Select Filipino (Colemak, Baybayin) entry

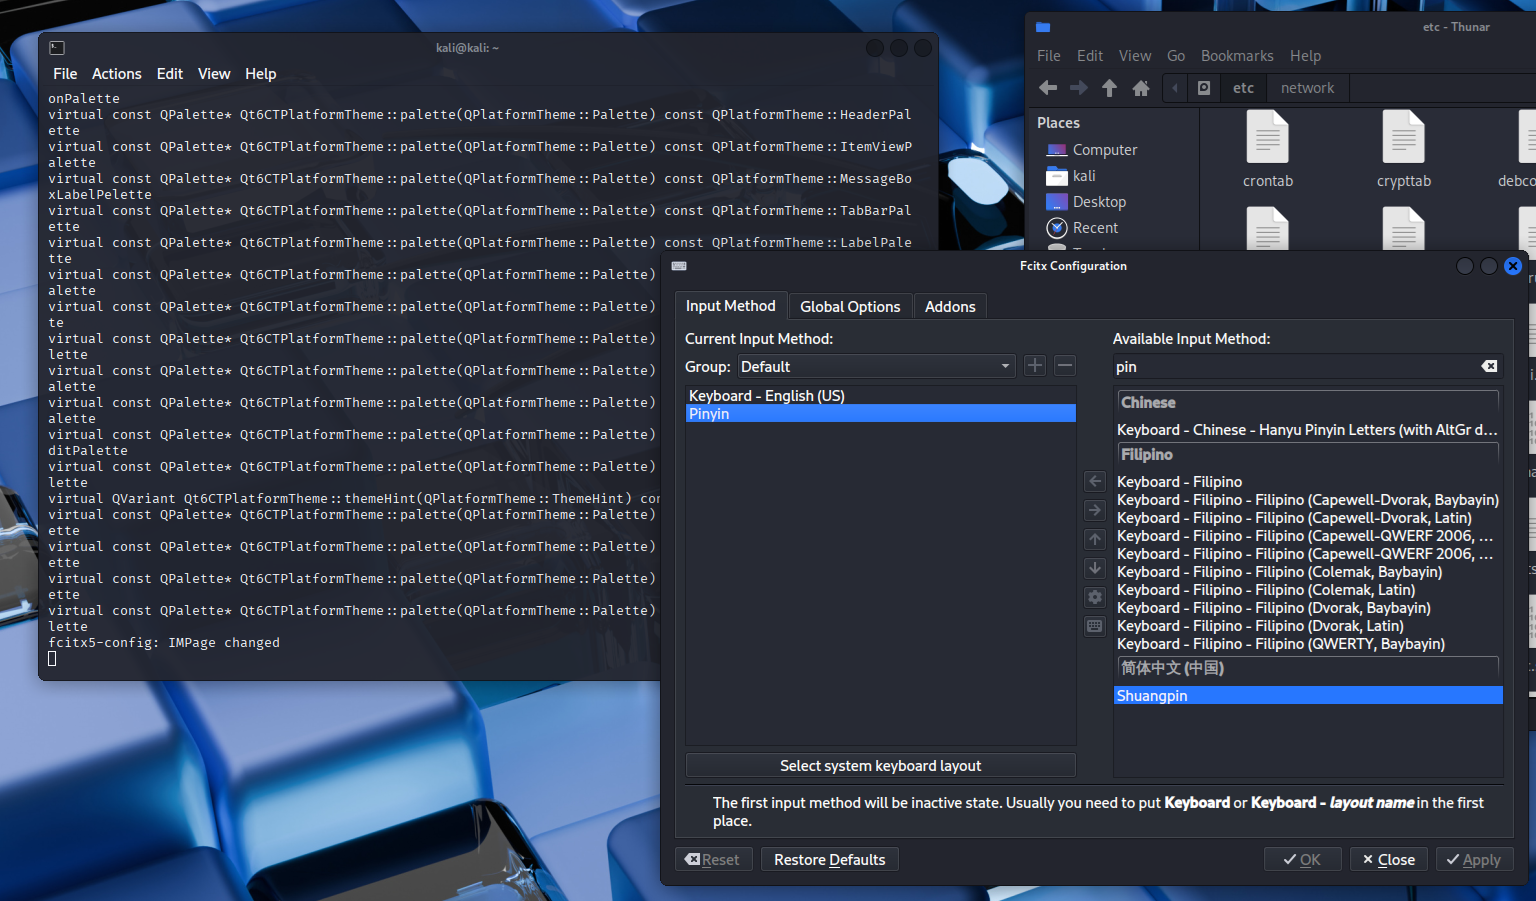point(1308,572)
